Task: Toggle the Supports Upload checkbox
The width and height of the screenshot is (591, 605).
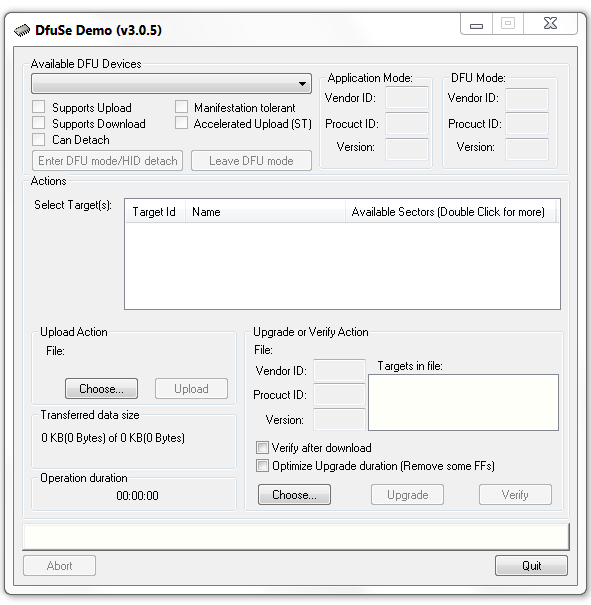Action: click(39, 107)
